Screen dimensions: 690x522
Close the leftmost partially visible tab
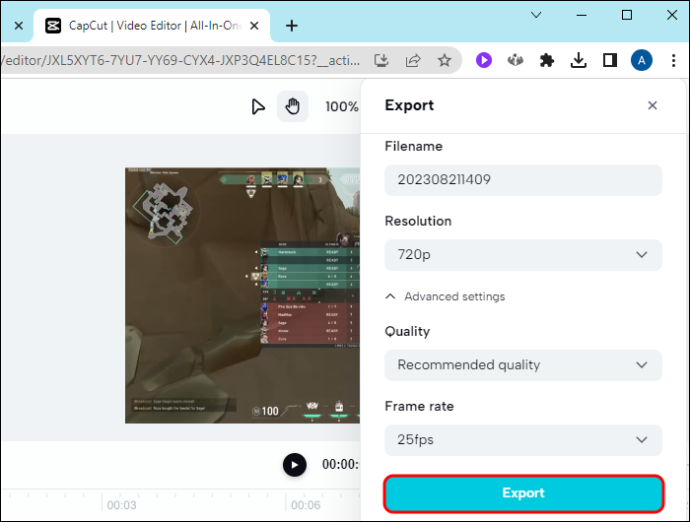point(18,26)
